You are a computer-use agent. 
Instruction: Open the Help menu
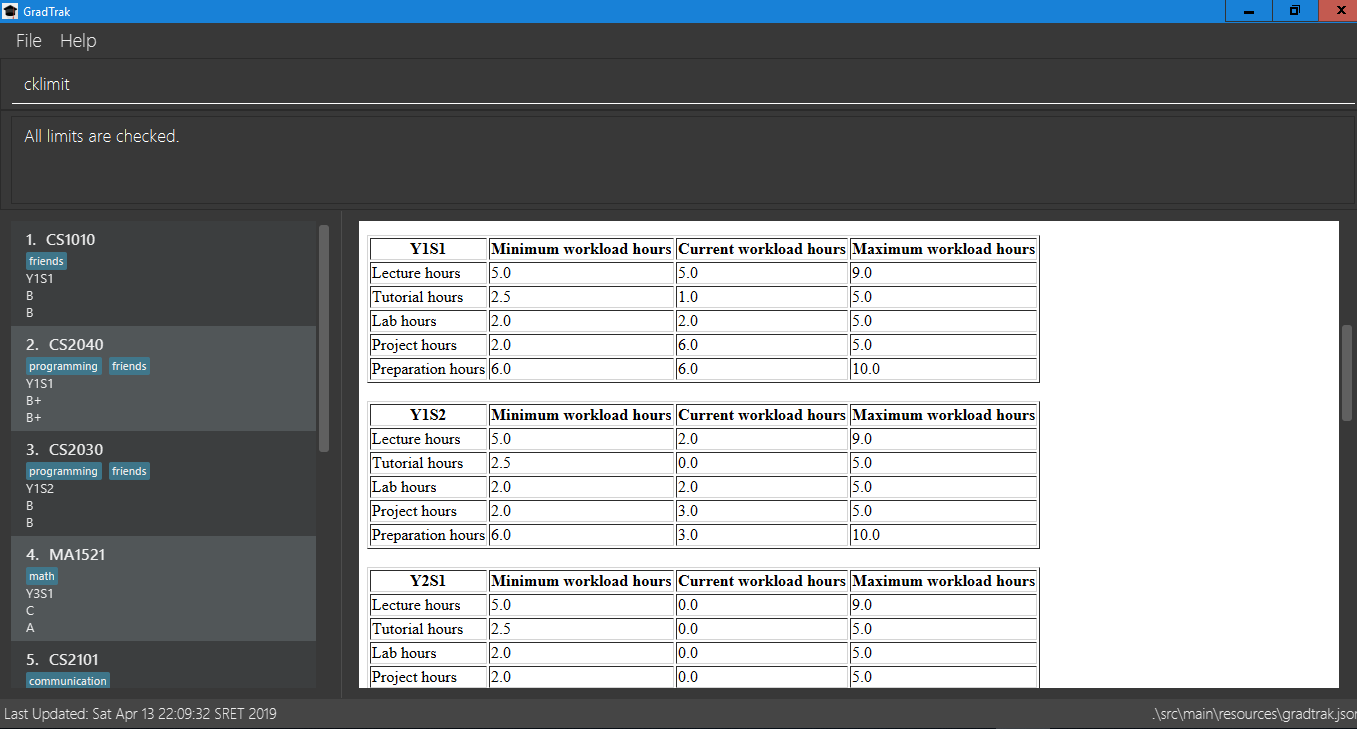tap(78, 41)
